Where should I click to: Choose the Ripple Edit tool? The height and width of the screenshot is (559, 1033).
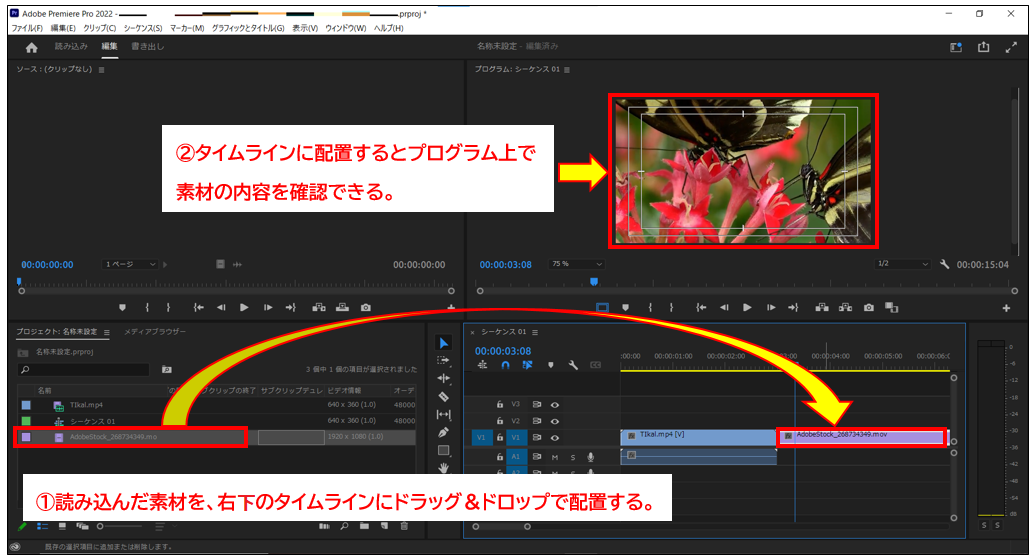pyautogui.click(x=443, y=379)
